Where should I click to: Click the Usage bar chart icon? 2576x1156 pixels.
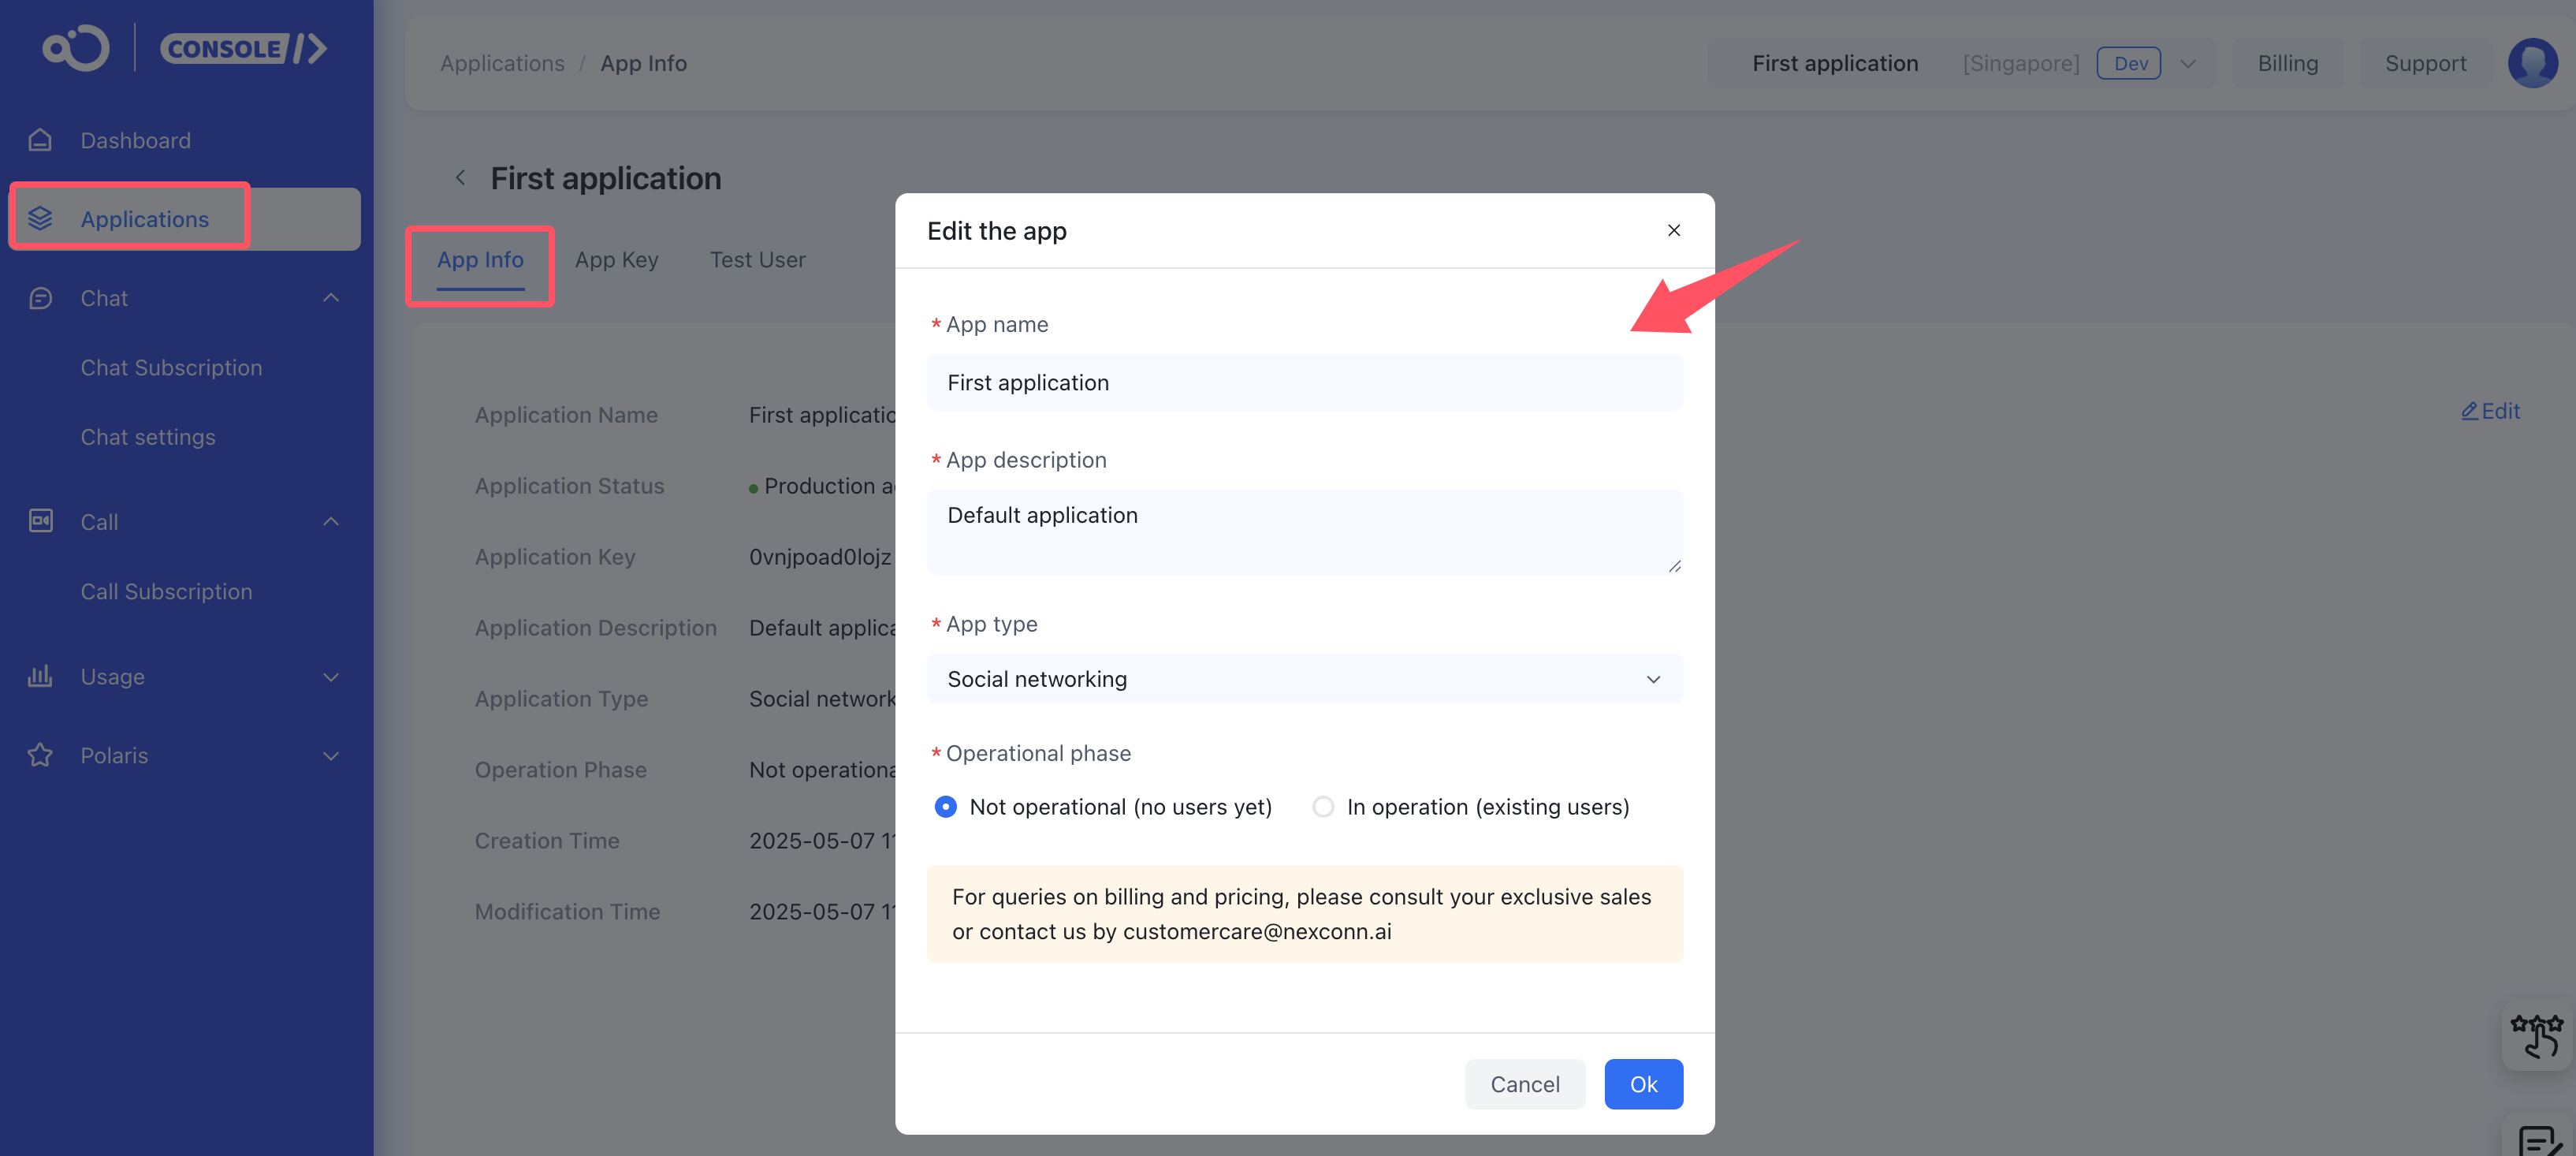(x=40, y=676)
